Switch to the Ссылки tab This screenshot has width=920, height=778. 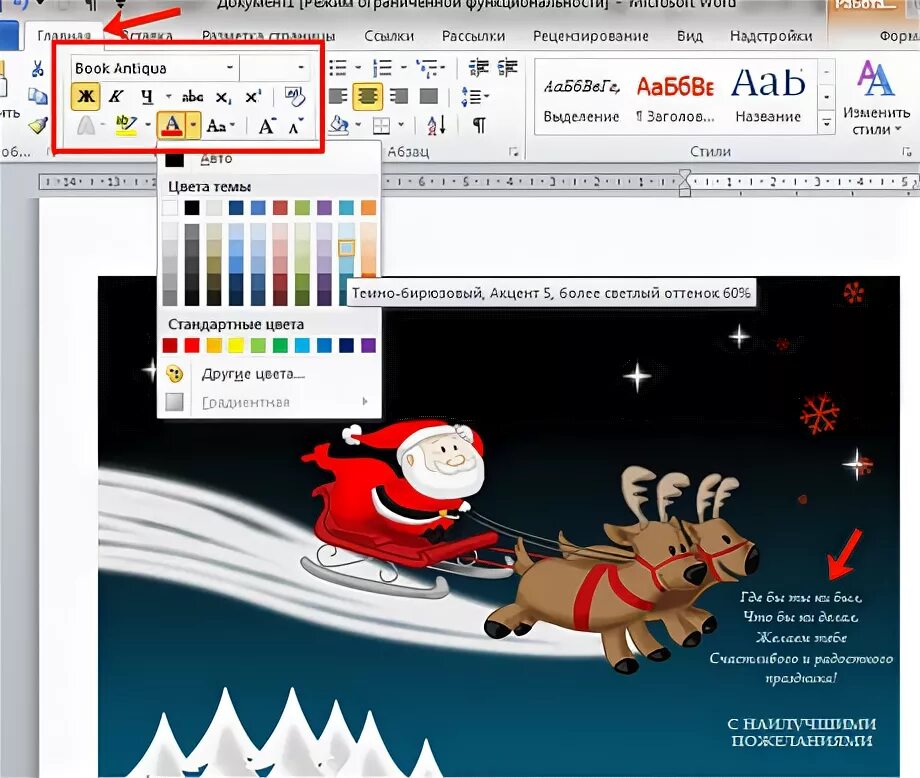389,36
